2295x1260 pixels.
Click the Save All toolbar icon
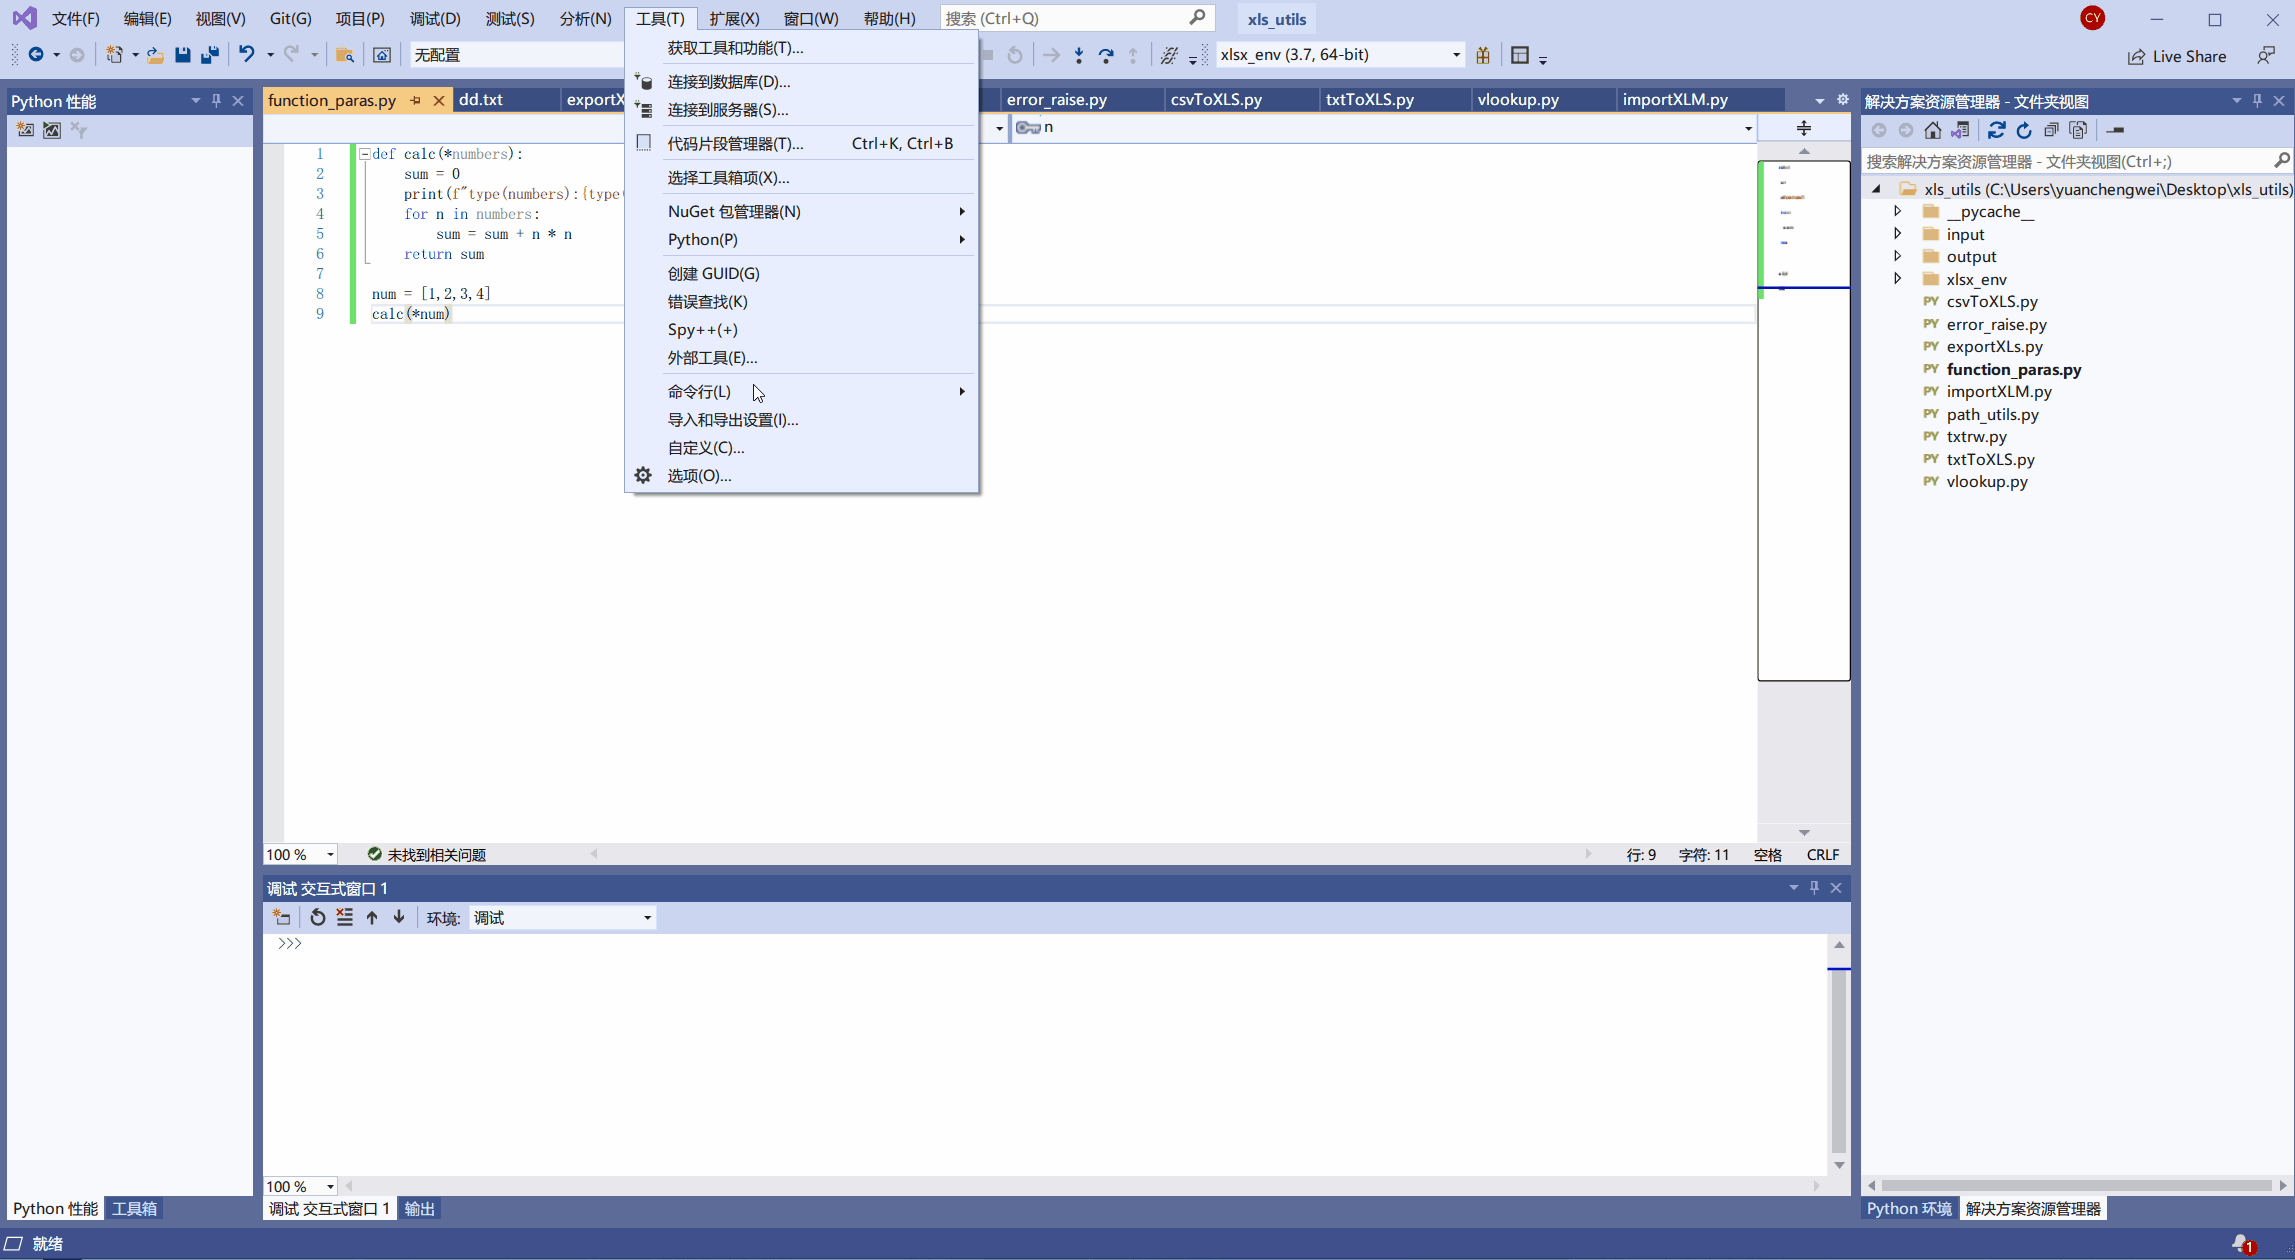(x=210, y=55)
